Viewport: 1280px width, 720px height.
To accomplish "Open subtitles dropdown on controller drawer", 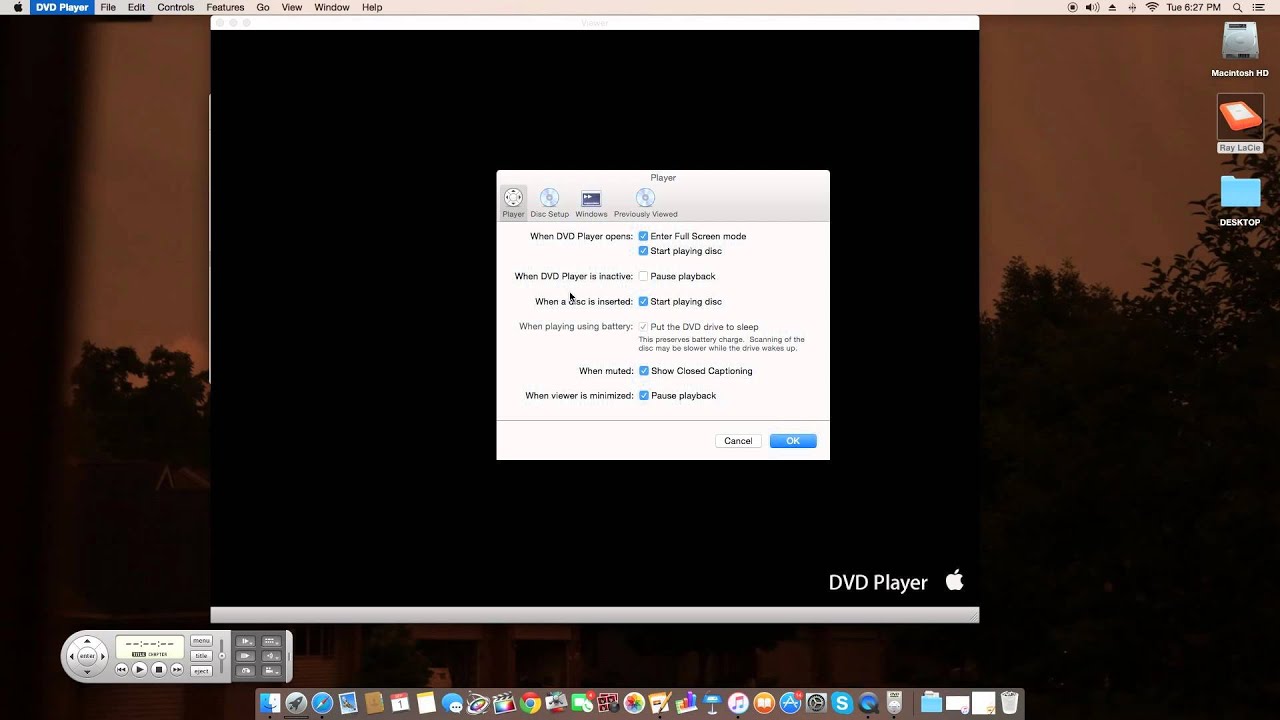I will click(272, 641).
